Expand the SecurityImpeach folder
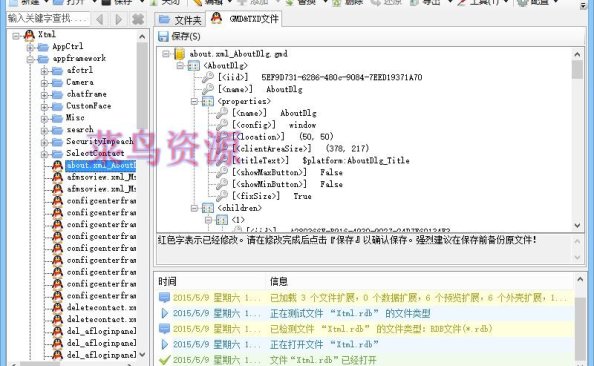Screen dimensions: 594x366 (x=44, y=142)
